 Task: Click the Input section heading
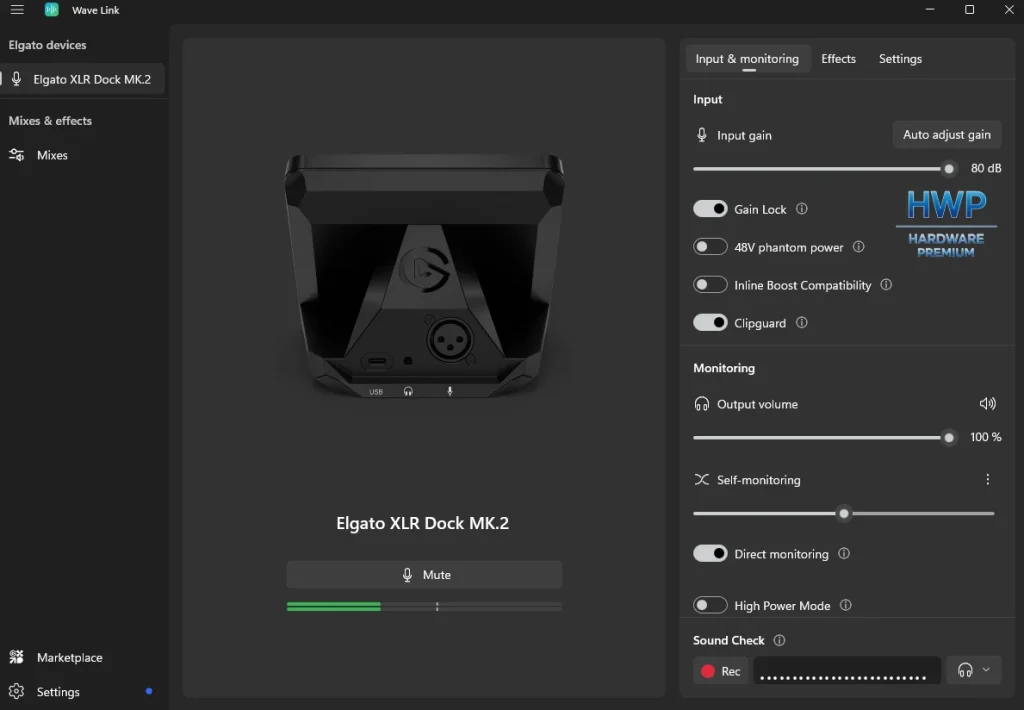pyautogui.click(x=707, y=99)
